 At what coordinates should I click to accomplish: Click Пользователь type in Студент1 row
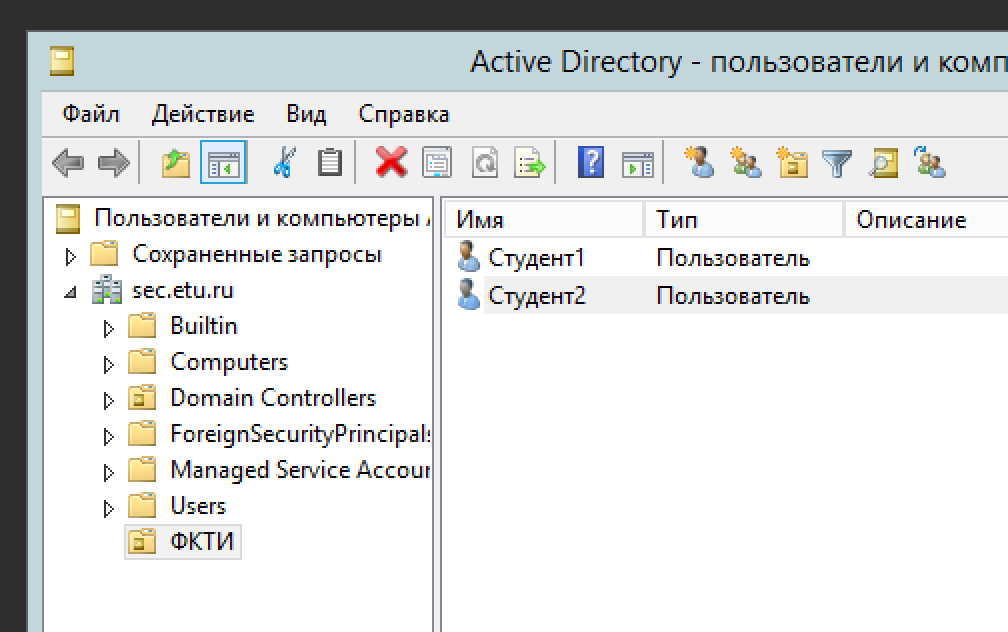[x=733, y=258]
